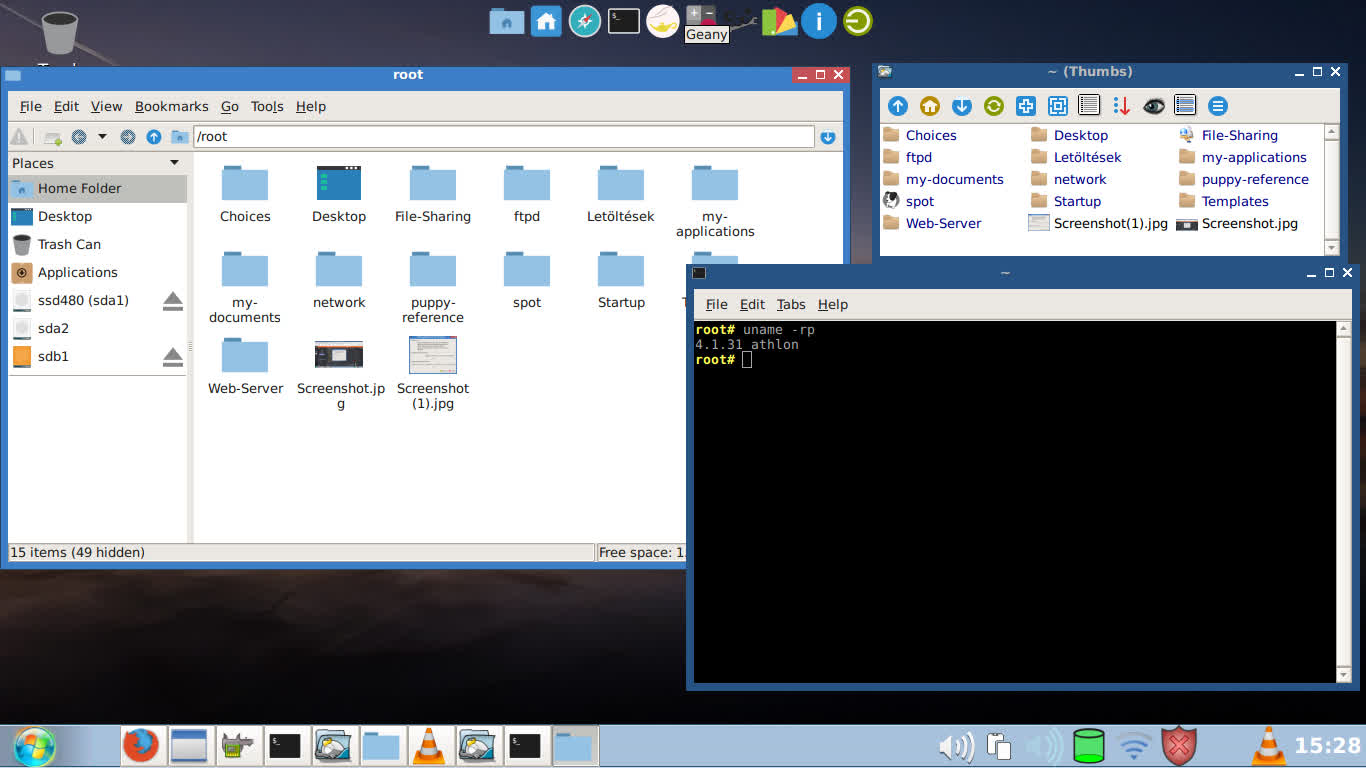Click Home icon in Thumbs window toolbar
1366x768 pixels.
click(930, 106)
